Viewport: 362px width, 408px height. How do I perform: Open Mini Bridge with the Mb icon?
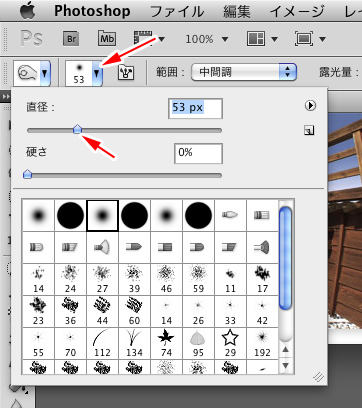click(x=107, y=39)
